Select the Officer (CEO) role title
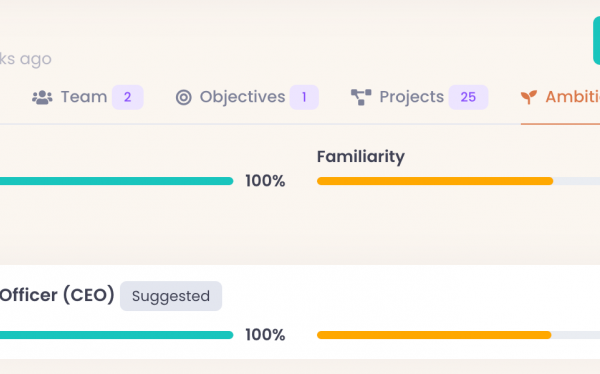 (x=57, y=295)
